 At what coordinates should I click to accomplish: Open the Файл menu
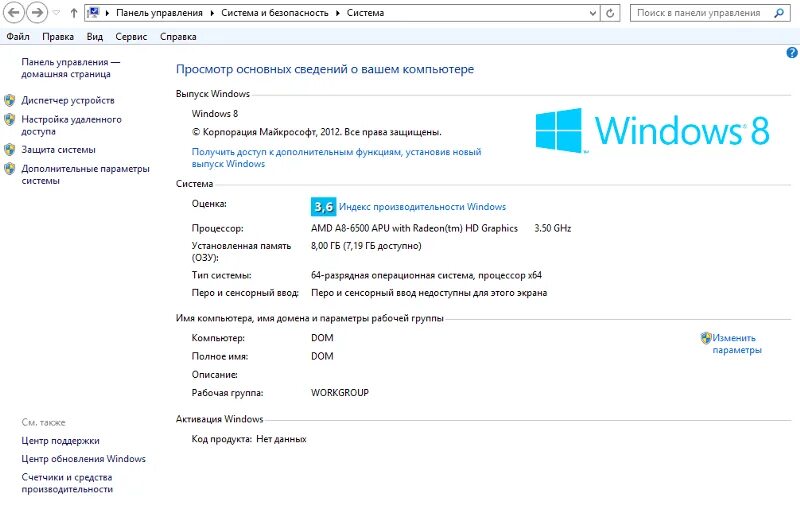click(18, 37)
